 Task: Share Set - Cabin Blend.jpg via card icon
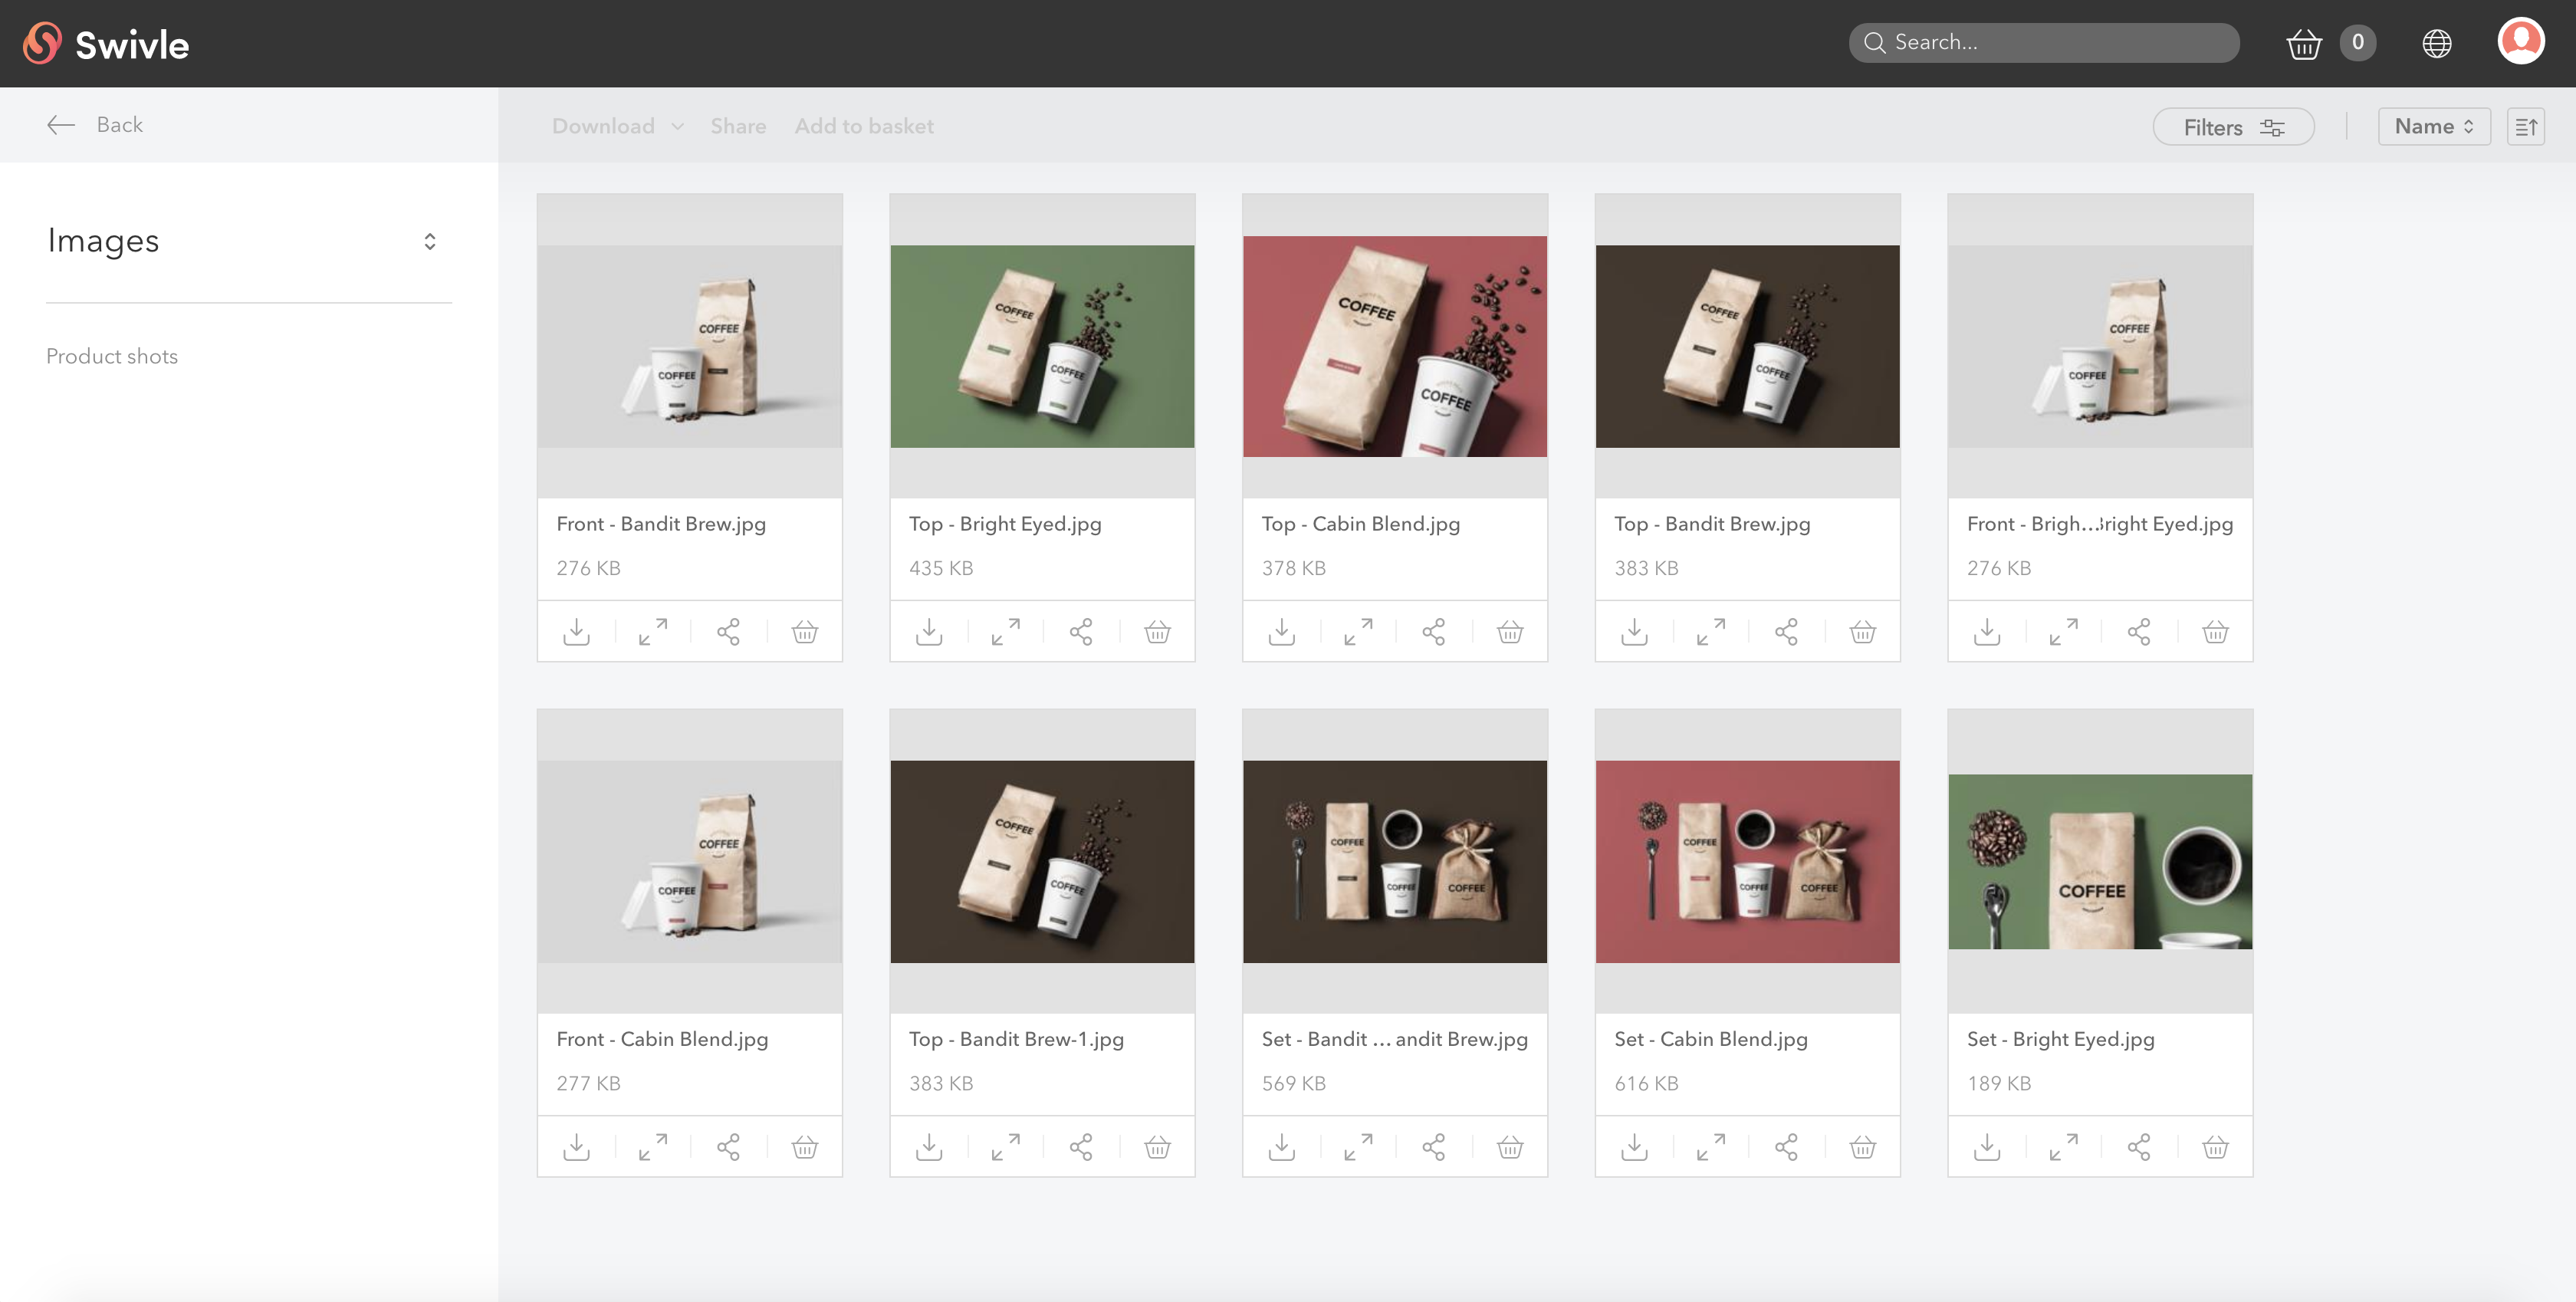[x=1786, y=1146]
